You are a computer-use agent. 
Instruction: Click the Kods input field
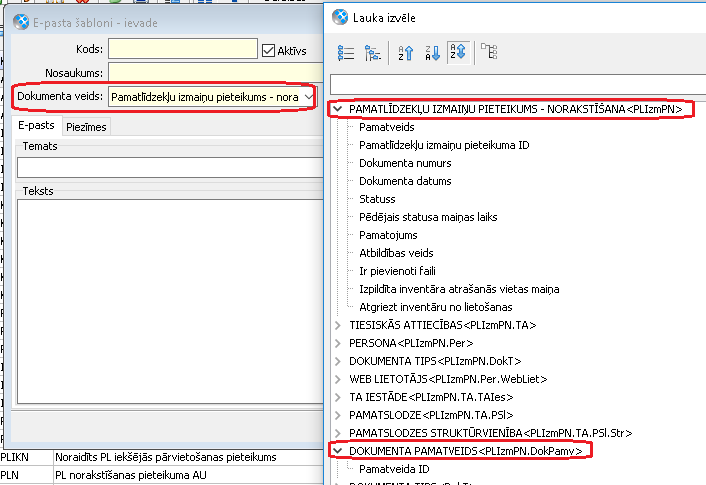coord(183,49)
